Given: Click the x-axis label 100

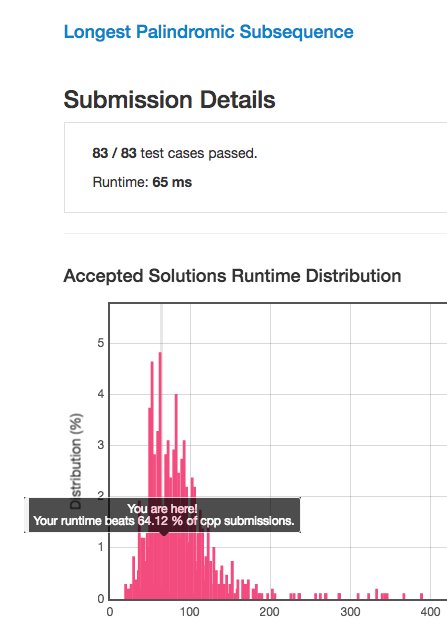Looking at the screenshot, I should click(189, 612).
